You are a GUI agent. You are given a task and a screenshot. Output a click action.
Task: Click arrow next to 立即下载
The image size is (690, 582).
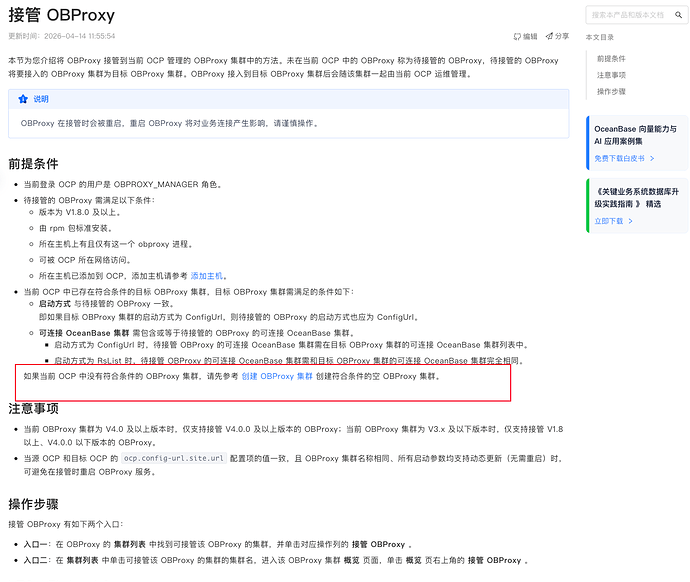631,221
